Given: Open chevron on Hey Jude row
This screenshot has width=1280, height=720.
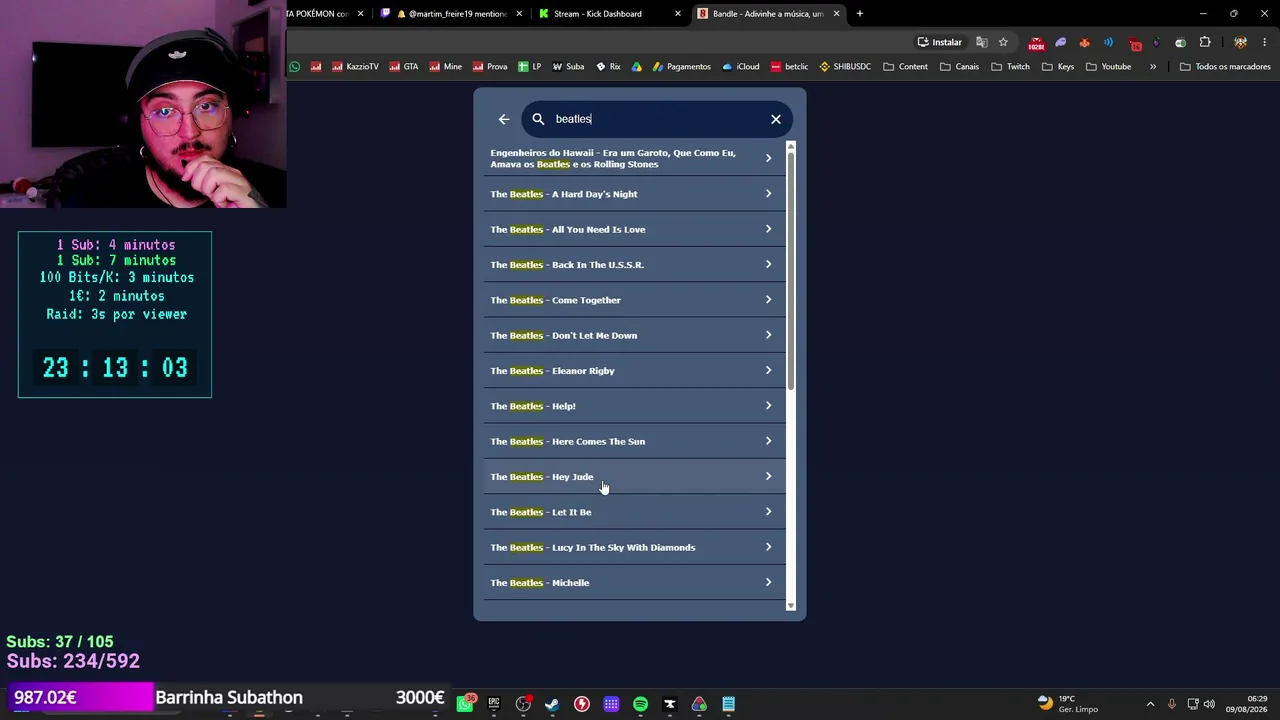Looking at the screenshot, I should point(768,477).
